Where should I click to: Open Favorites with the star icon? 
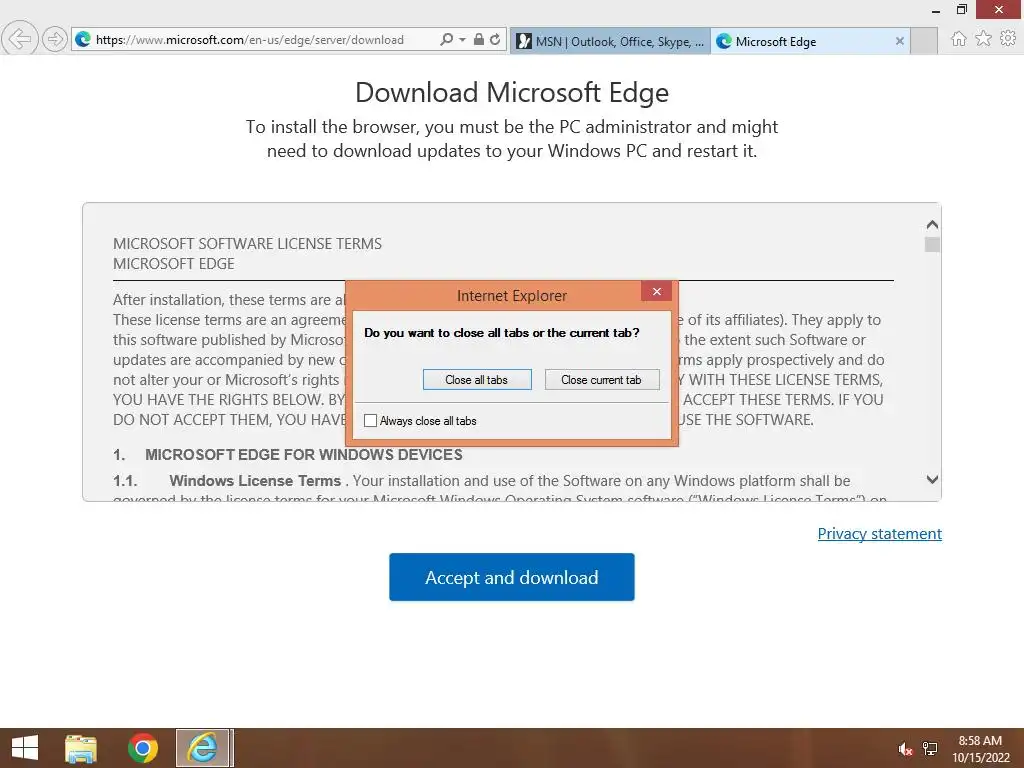click(x=983, y=39)
